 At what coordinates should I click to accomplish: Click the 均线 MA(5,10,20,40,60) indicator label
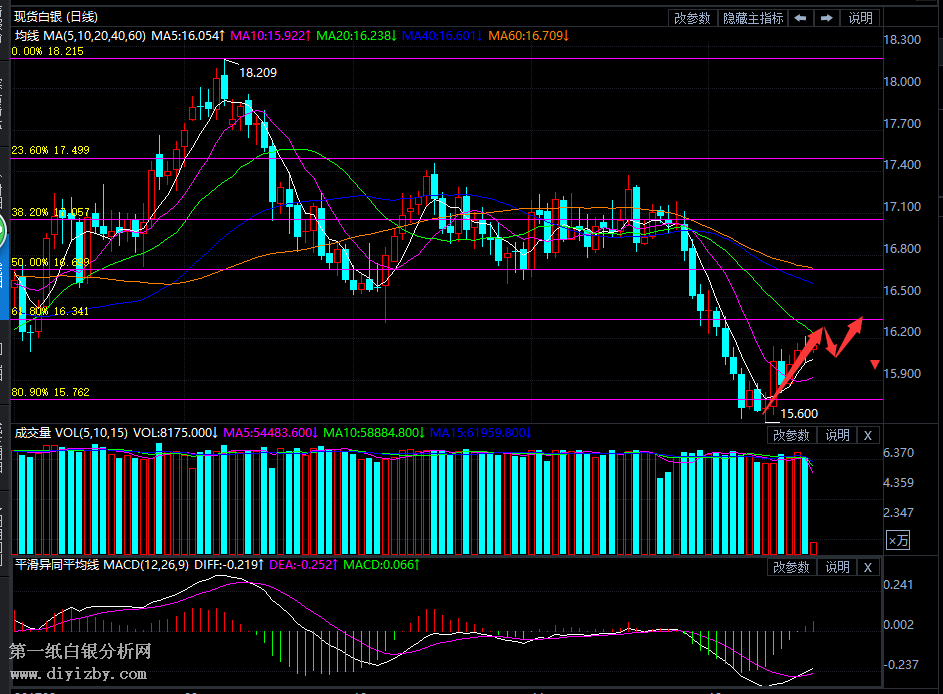80,36
